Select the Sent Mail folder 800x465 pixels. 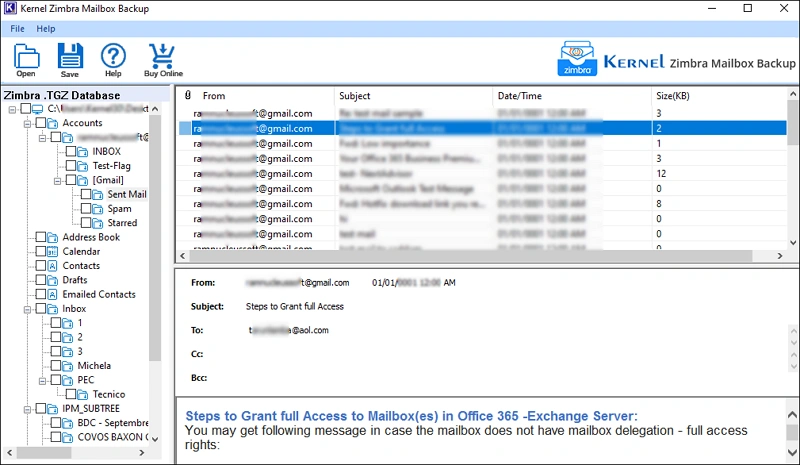click(x=127, y=194)
